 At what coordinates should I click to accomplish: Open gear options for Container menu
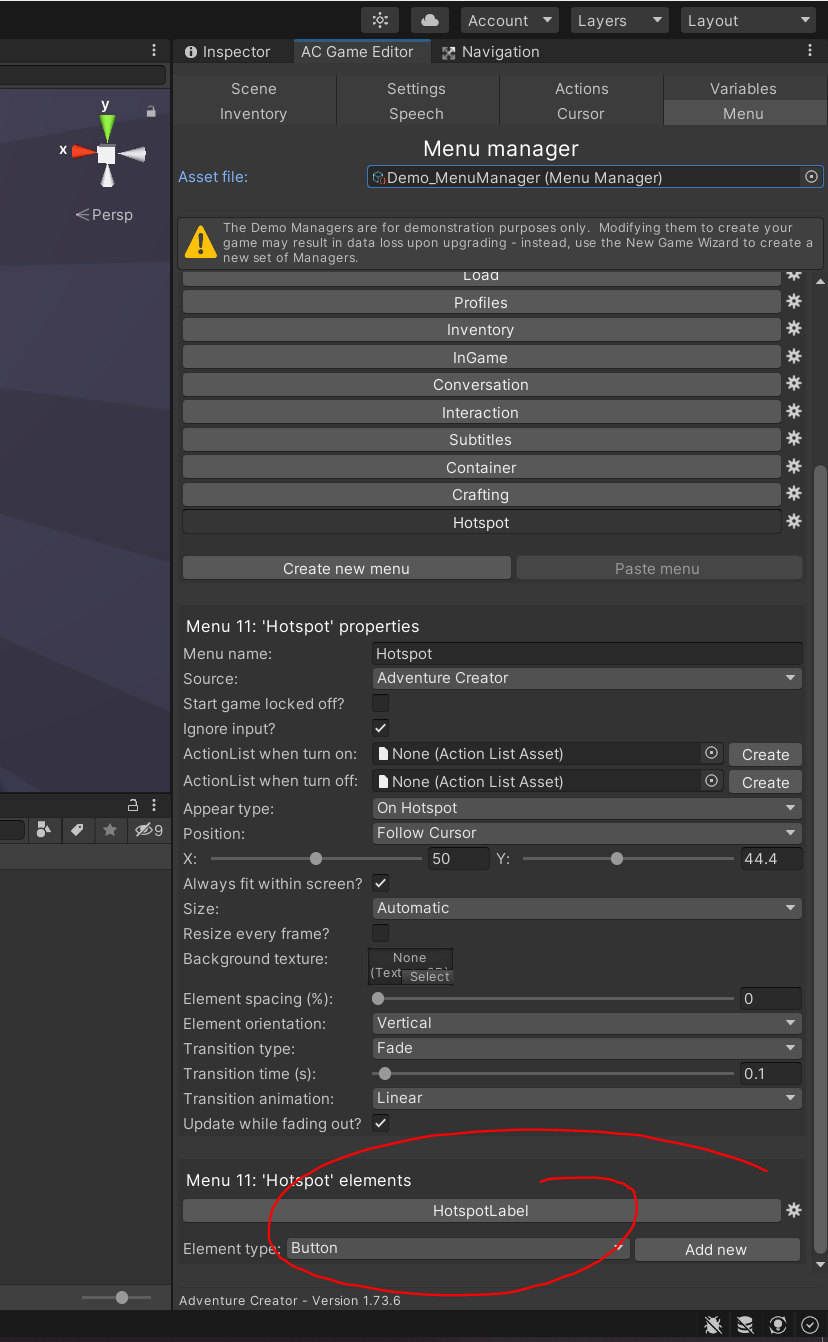[794, 466]
